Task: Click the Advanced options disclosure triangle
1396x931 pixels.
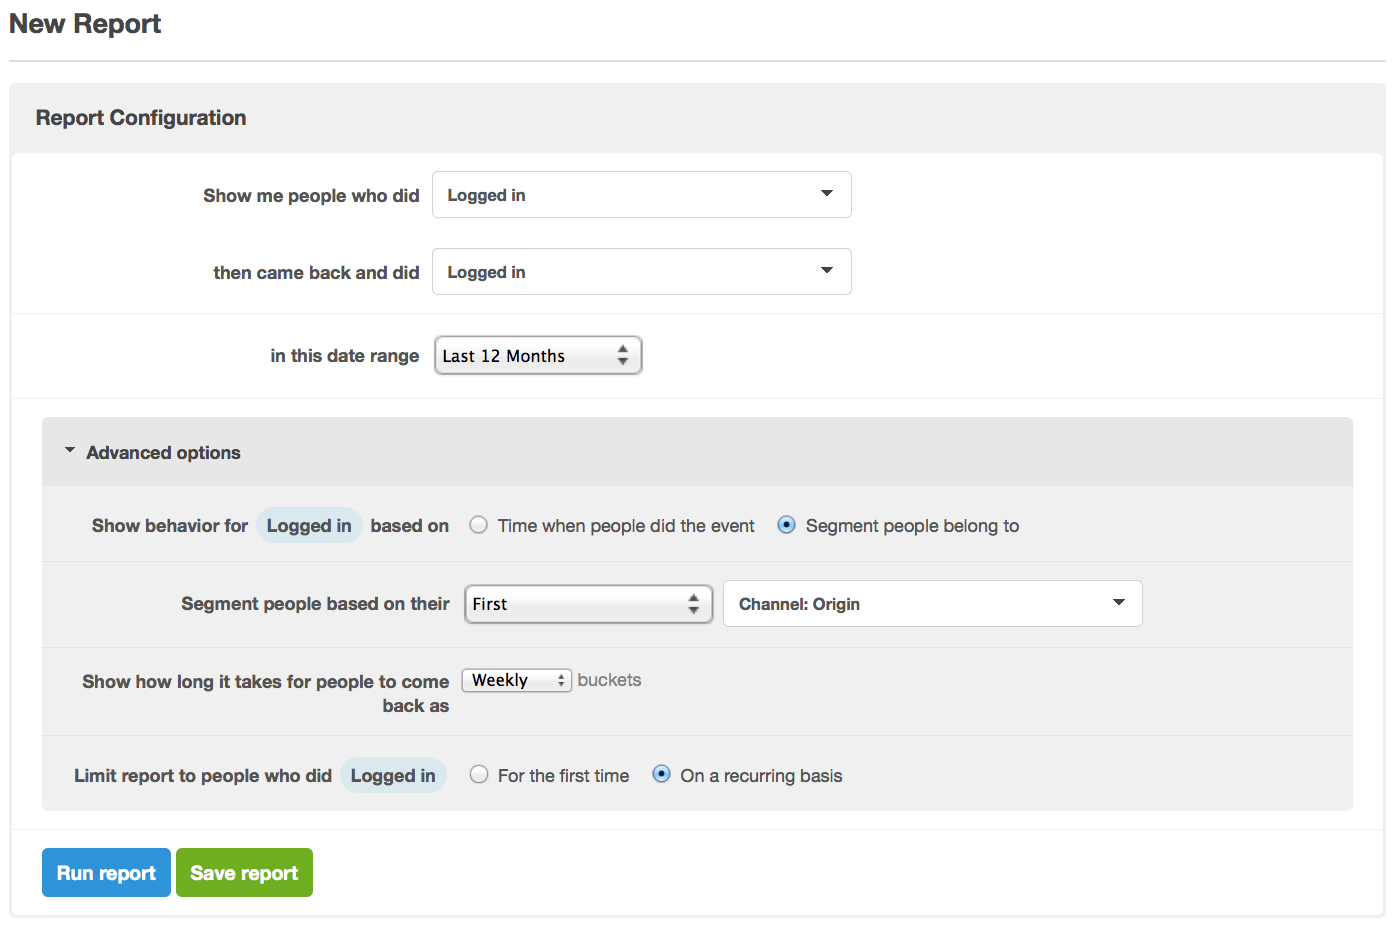Action: point(70,451)
